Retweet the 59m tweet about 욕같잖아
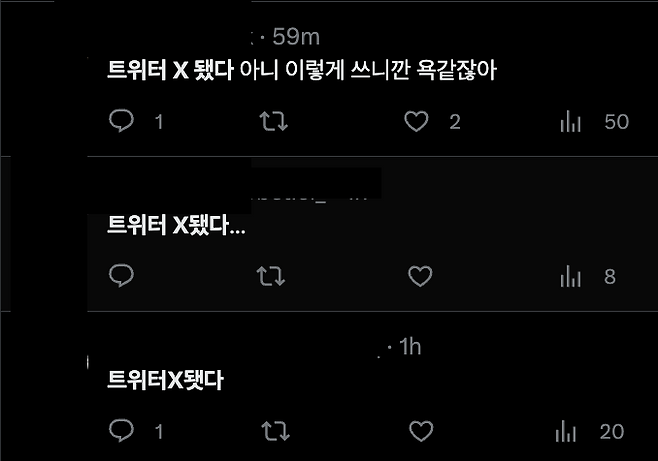Screen dimensions: 658x461 click(274, 121)
